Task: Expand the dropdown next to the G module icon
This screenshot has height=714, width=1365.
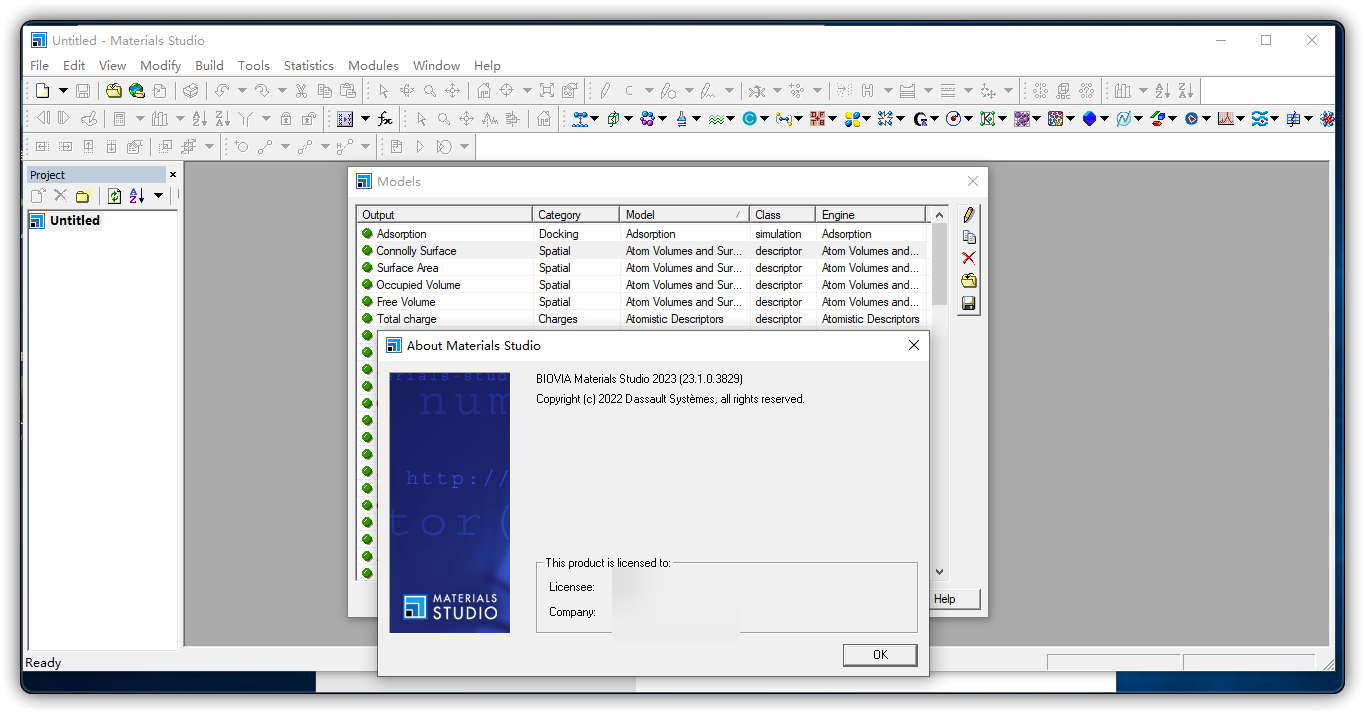Action: tap(934, 118)
